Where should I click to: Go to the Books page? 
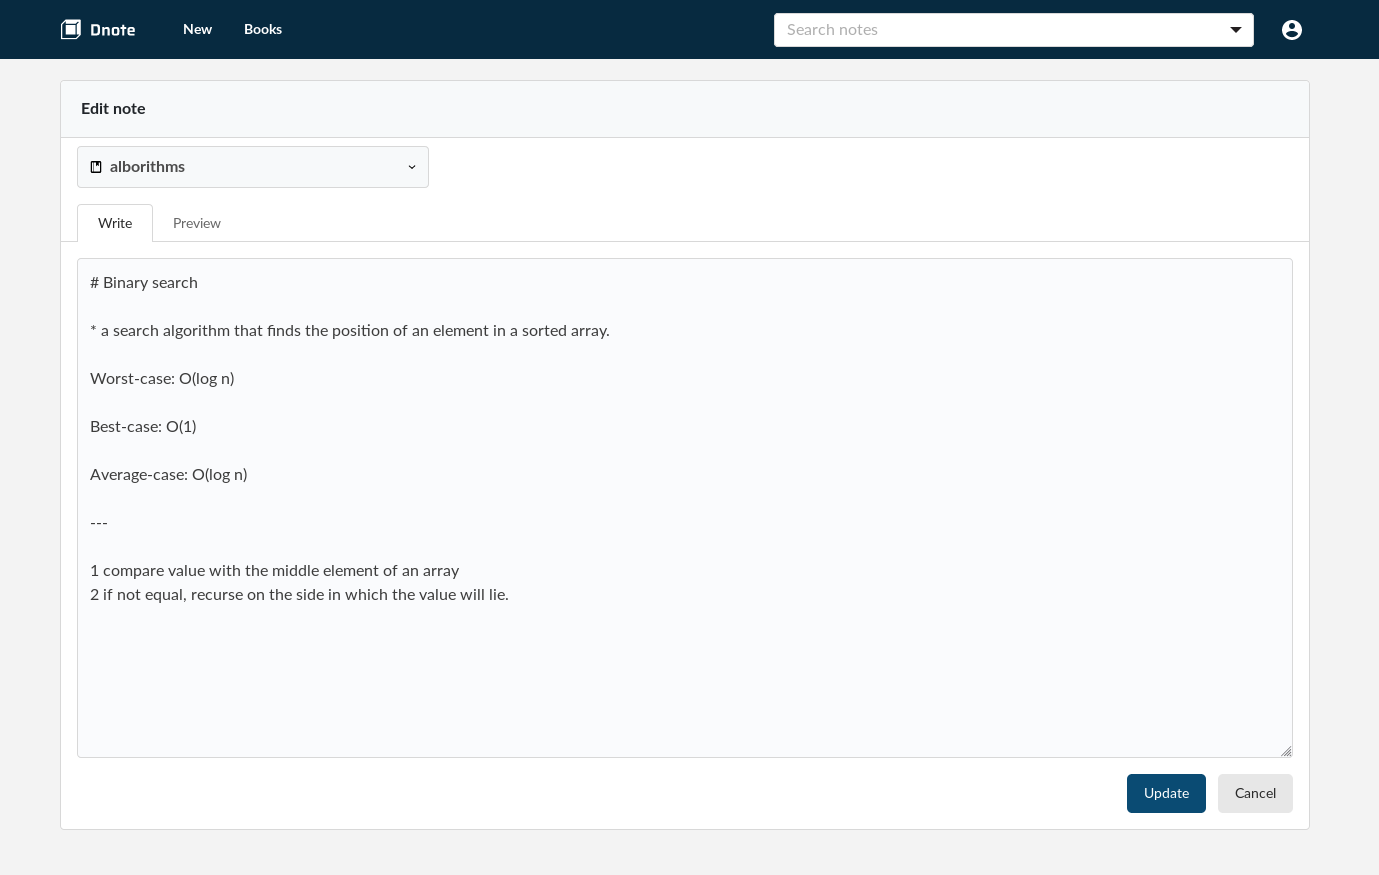pos(263,29)
